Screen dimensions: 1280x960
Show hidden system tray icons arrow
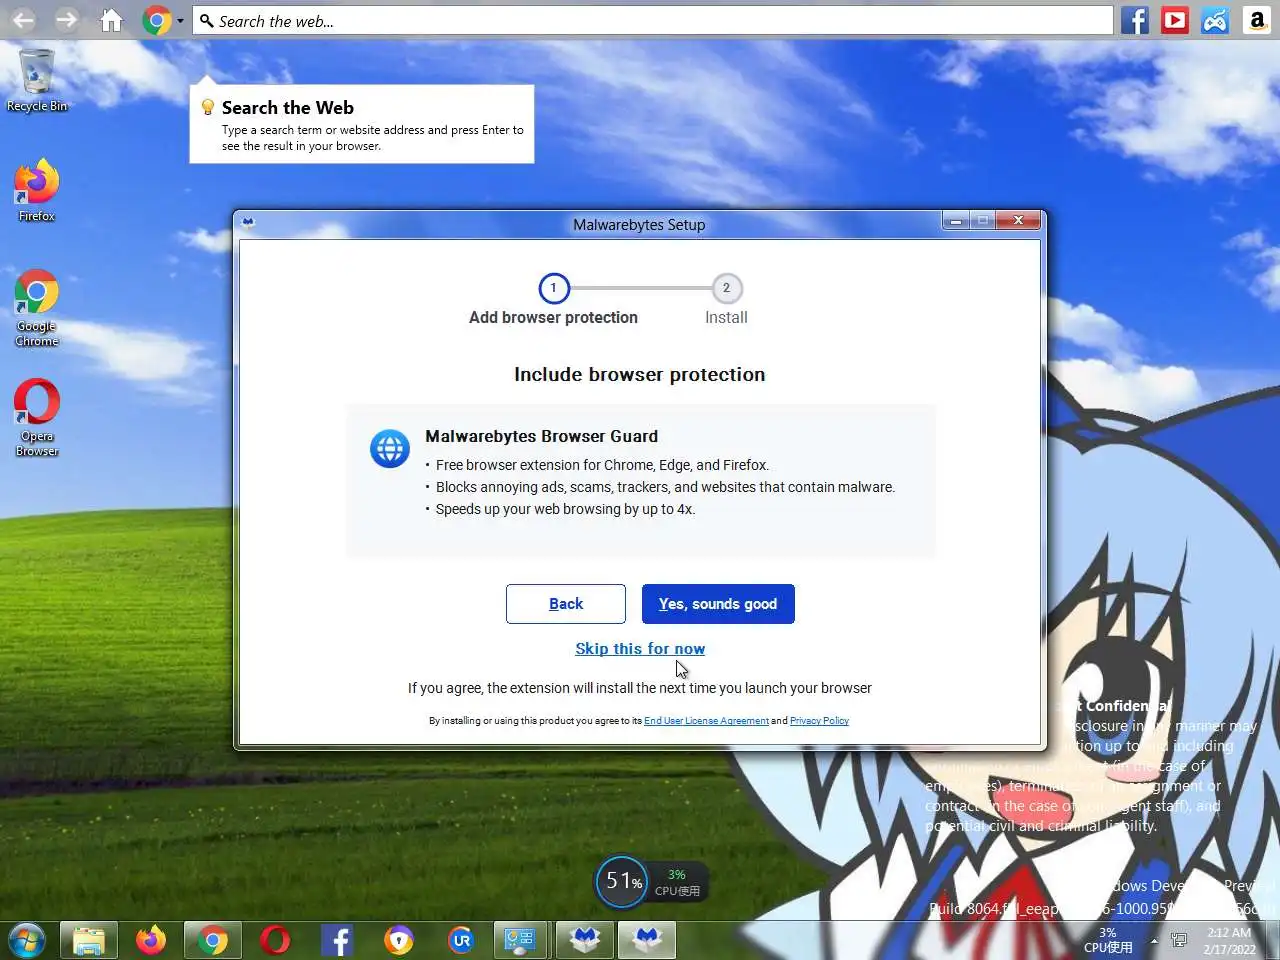1154,941
